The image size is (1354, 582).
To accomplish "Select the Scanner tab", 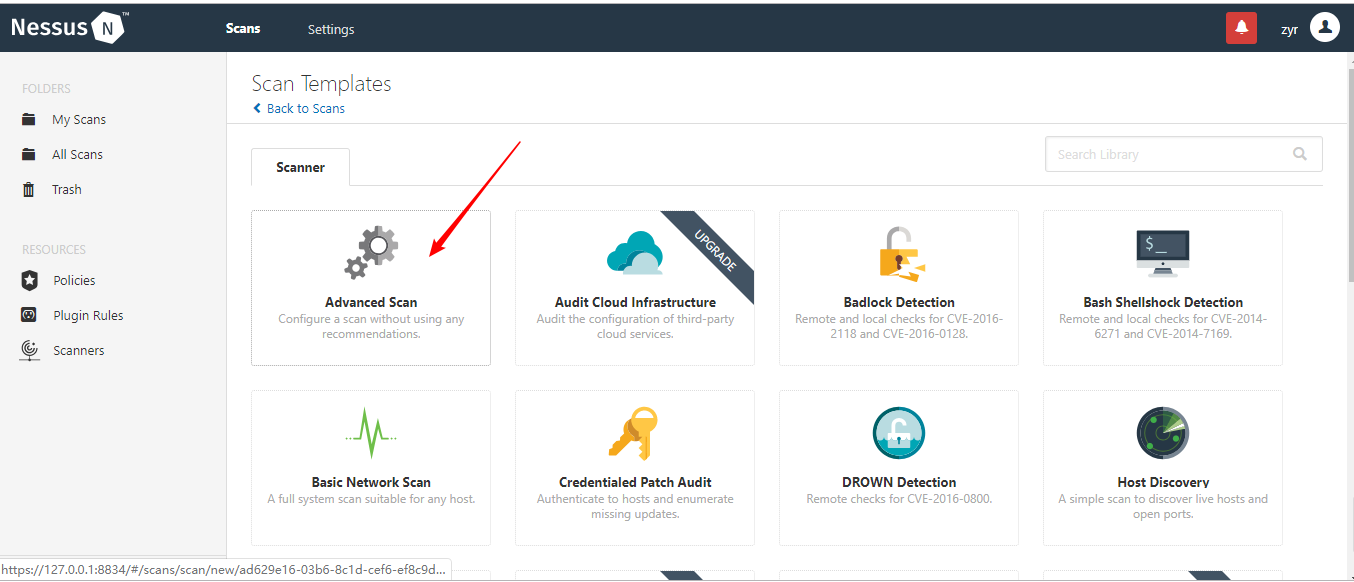I will (x=300, y=167).
